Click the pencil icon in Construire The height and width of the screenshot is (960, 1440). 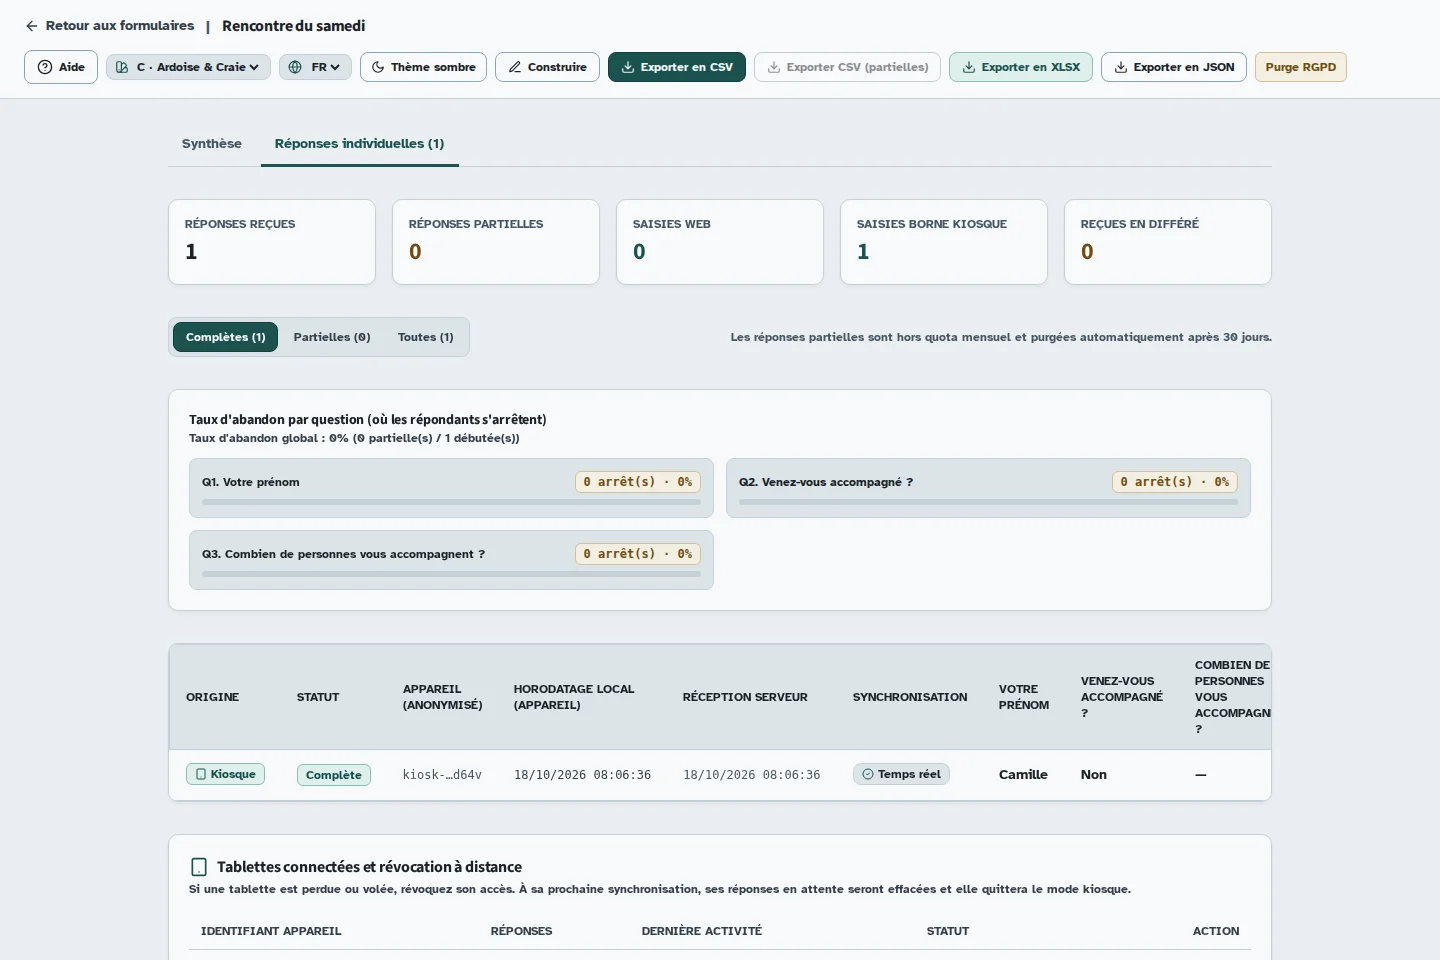pos(515,67)
